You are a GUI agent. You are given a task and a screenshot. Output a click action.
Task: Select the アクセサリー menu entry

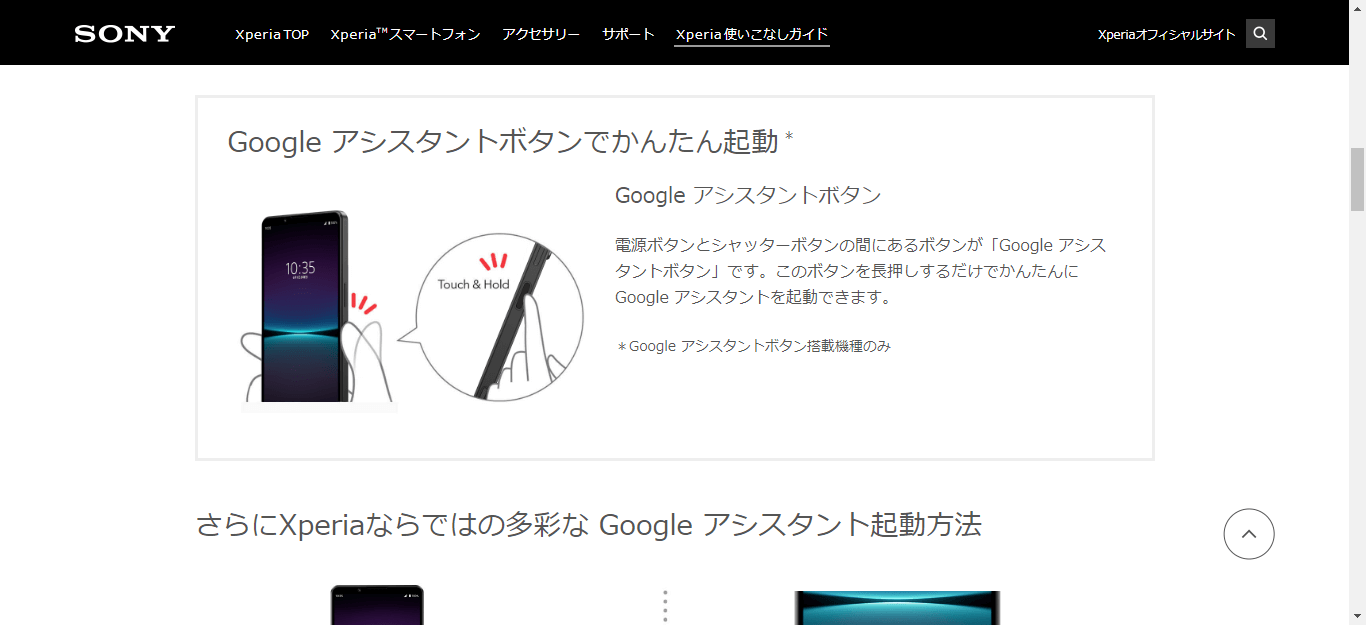[x=540, y=33]
